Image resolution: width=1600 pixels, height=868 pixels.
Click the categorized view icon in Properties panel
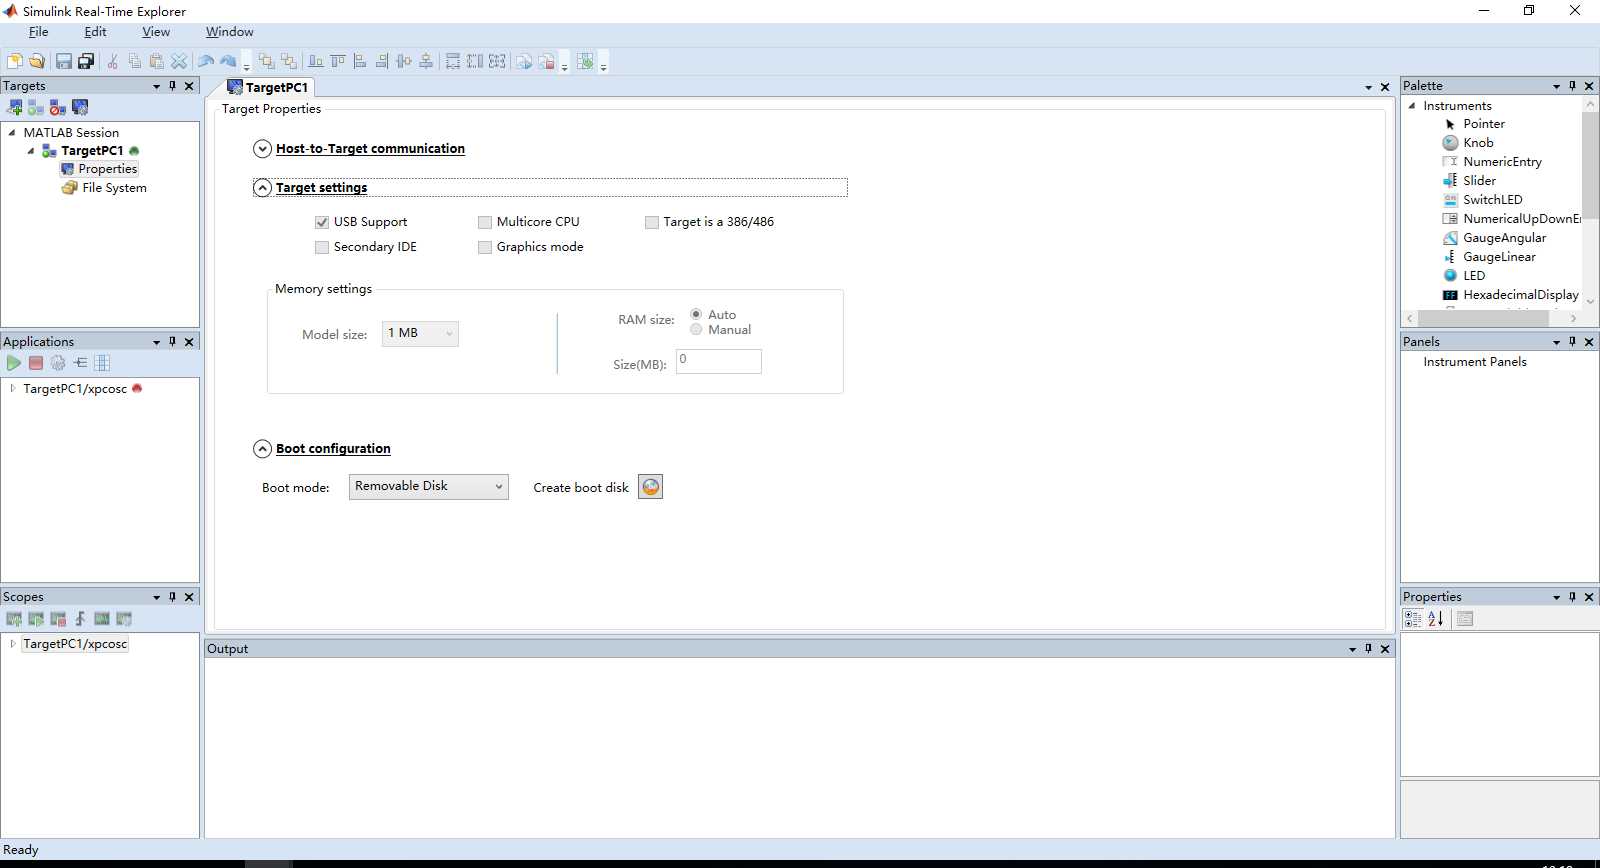(1413, 619)
